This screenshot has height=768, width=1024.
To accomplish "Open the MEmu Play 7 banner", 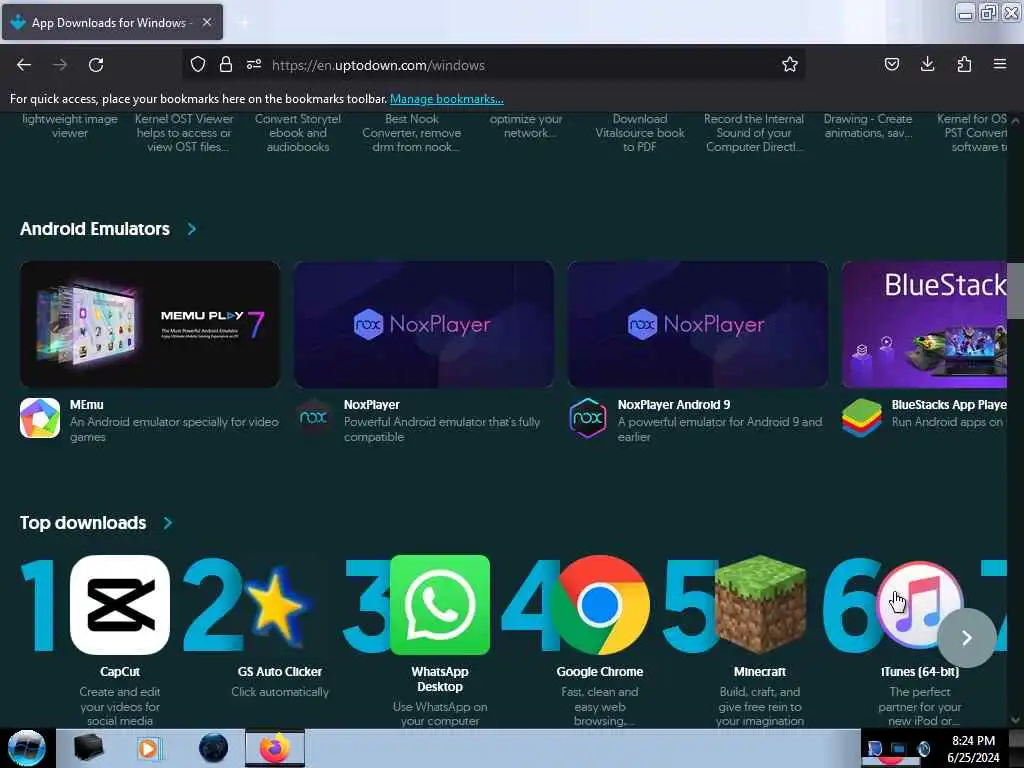I will tap(150, 324).
